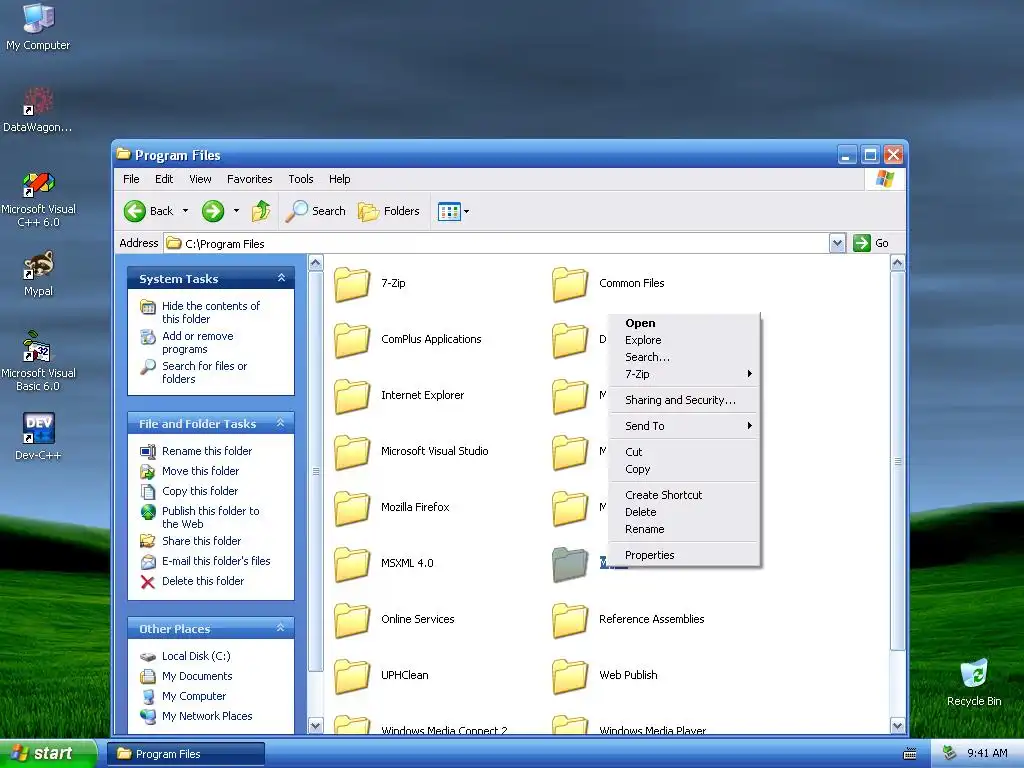The width and height of the screenshot is (1024, 768).
Task: Open the Views icon in toolbar
Action: [449, 212]
